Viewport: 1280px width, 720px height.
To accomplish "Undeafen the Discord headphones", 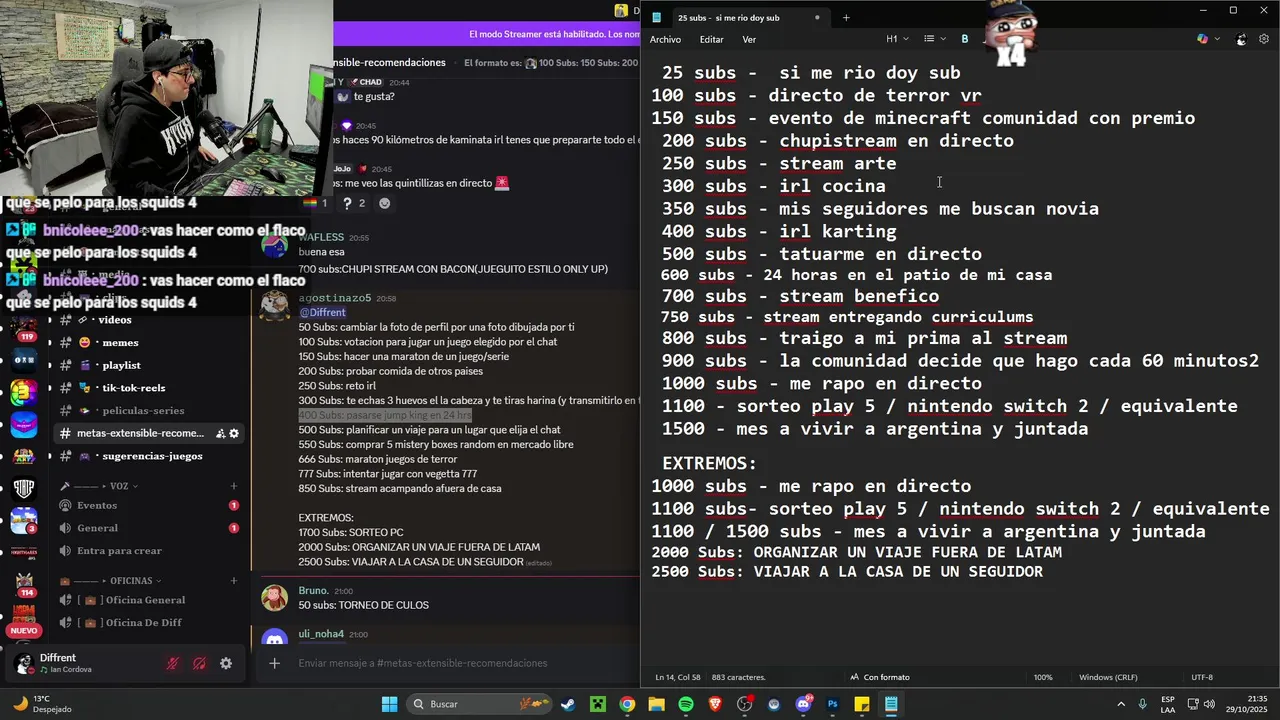I will 199,663.
